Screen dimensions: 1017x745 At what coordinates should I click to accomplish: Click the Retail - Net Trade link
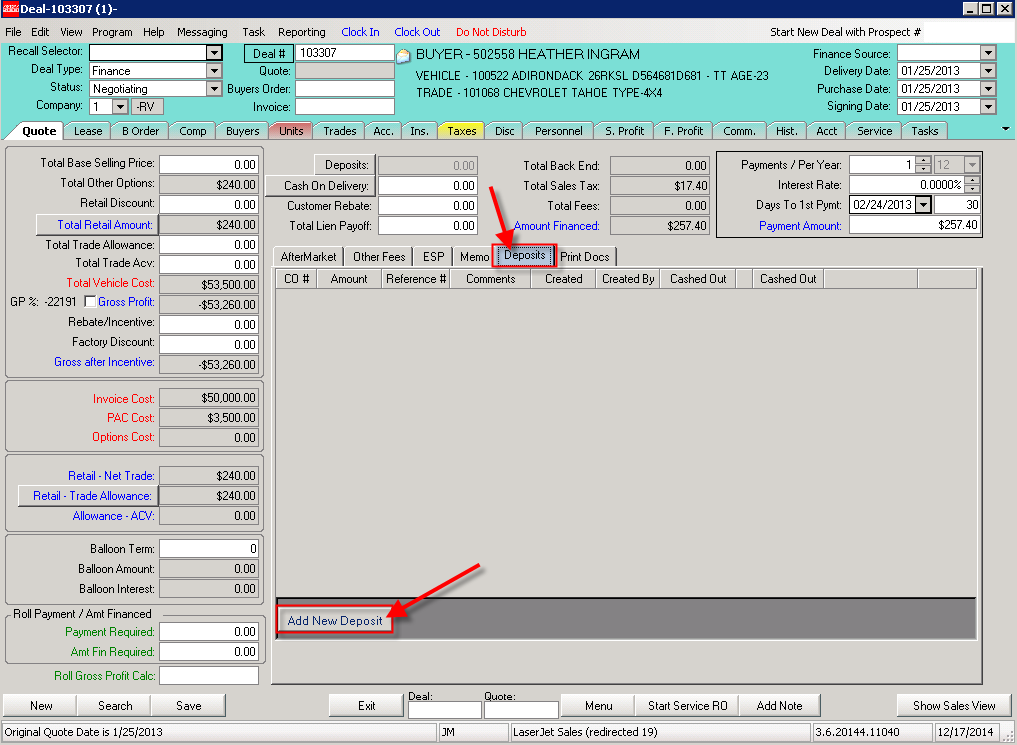point(111,476)
